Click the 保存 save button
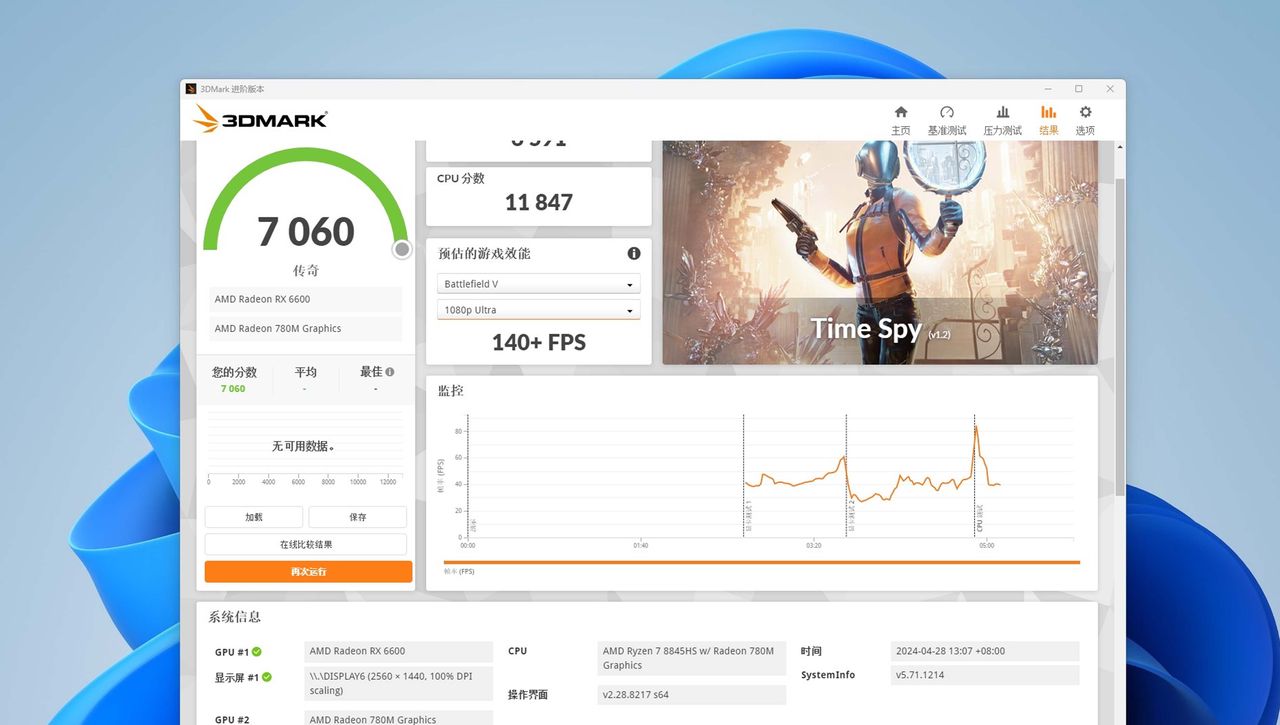The width and height of the screenshot is (1280, 725). coord(358,517)
